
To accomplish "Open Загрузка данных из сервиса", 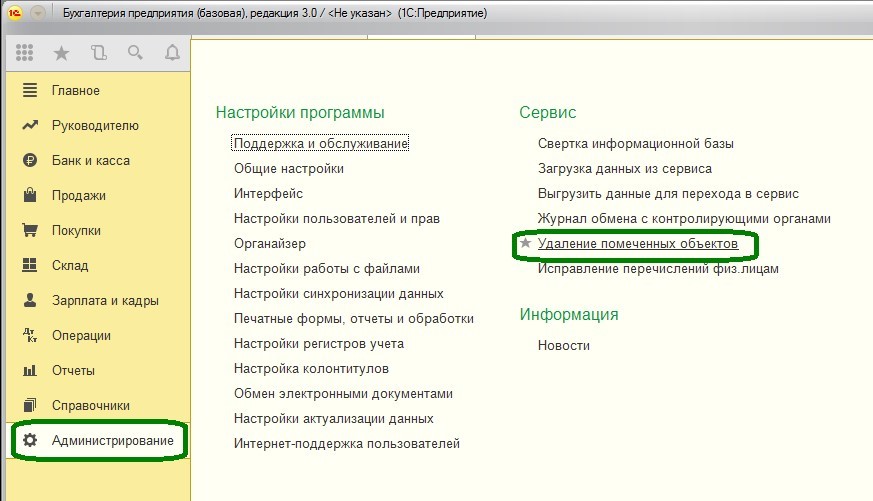I will coord(625,168).
